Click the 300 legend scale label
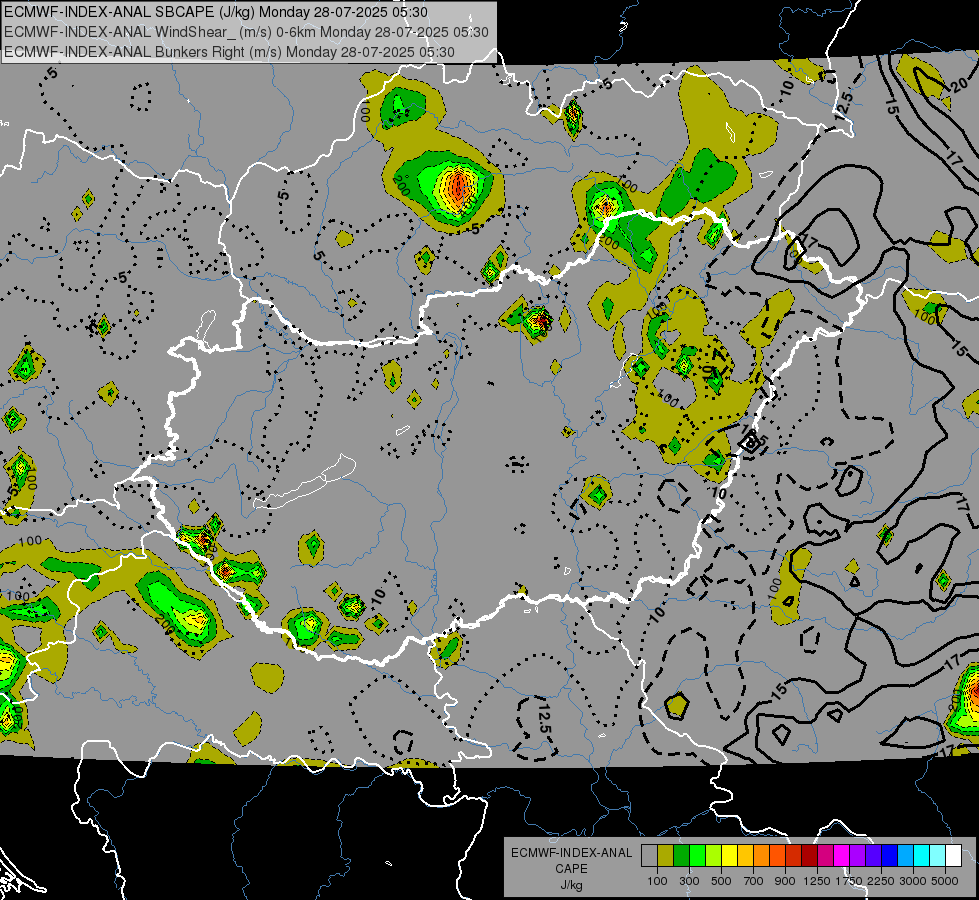 click(x=689, y=881)
